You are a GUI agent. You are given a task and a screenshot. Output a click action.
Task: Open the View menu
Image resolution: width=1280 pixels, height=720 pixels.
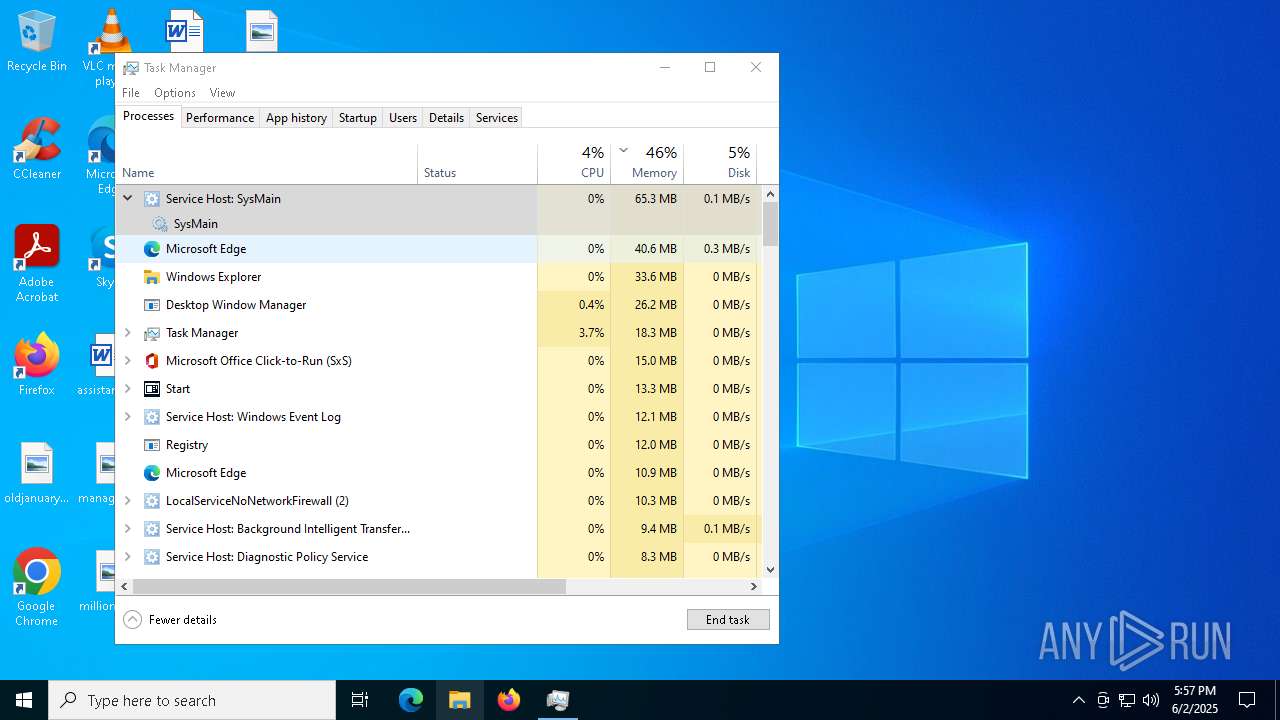(x=222, y=93)
